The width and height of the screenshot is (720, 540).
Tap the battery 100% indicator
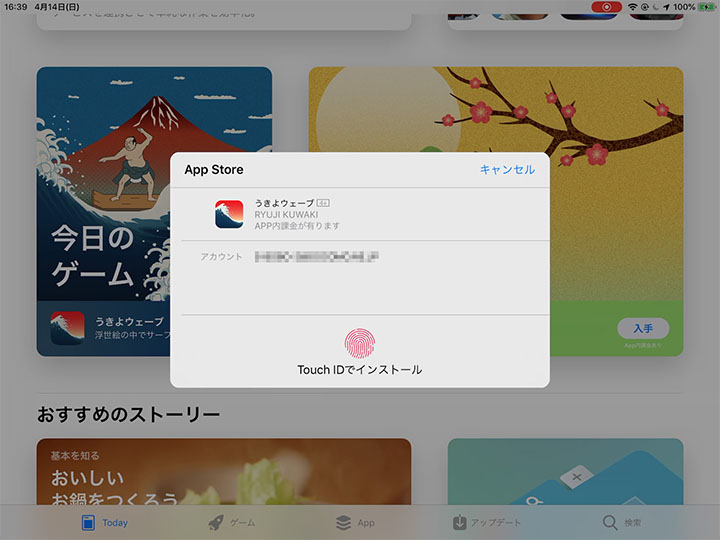point(694,7)
